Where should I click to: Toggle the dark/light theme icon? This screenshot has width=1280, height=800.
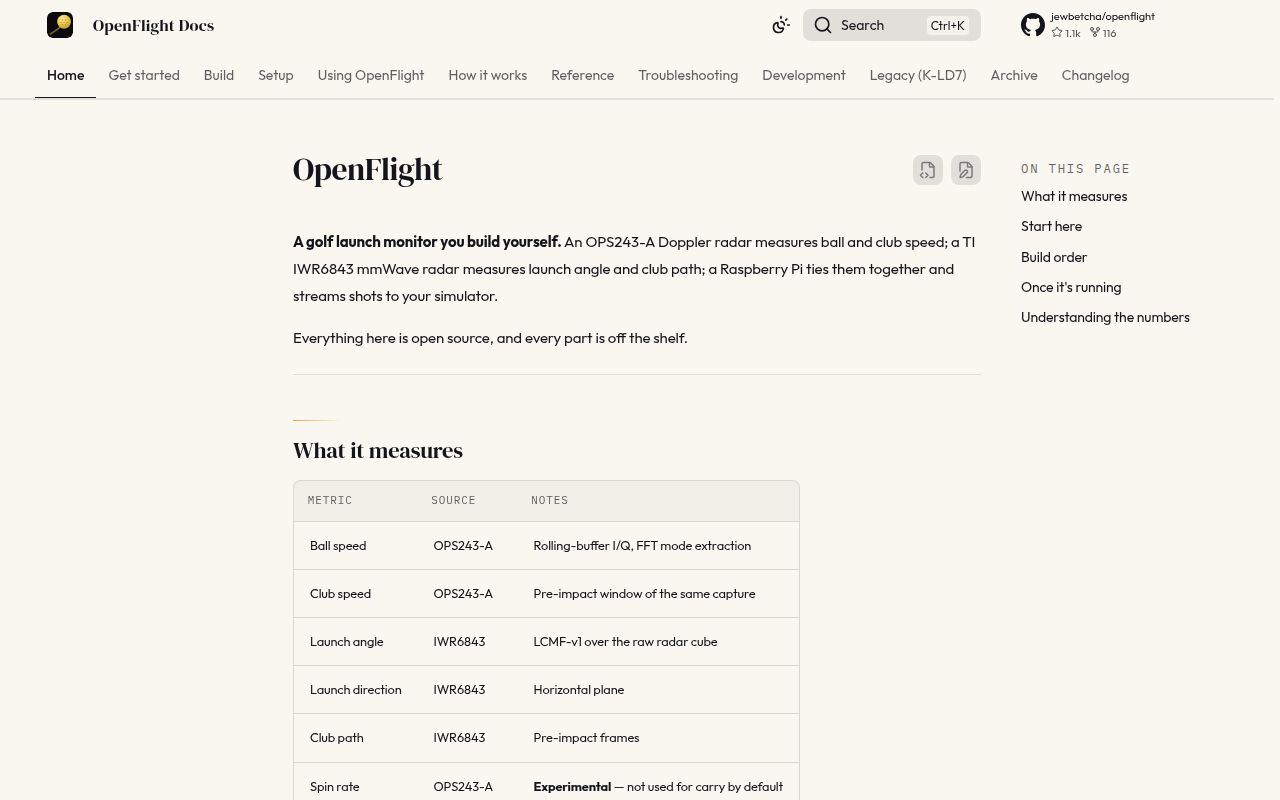pyautogui.click(x=781, y=25)
